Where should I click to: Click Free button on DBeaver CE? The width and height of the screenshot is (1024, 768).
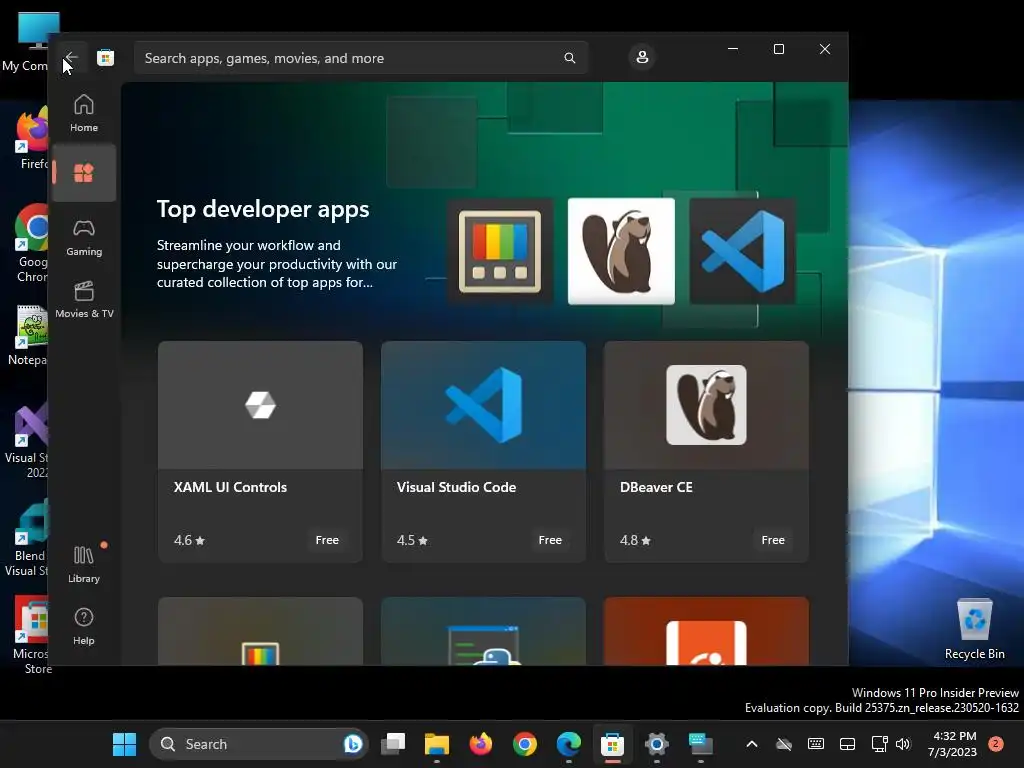click(773, 540)
